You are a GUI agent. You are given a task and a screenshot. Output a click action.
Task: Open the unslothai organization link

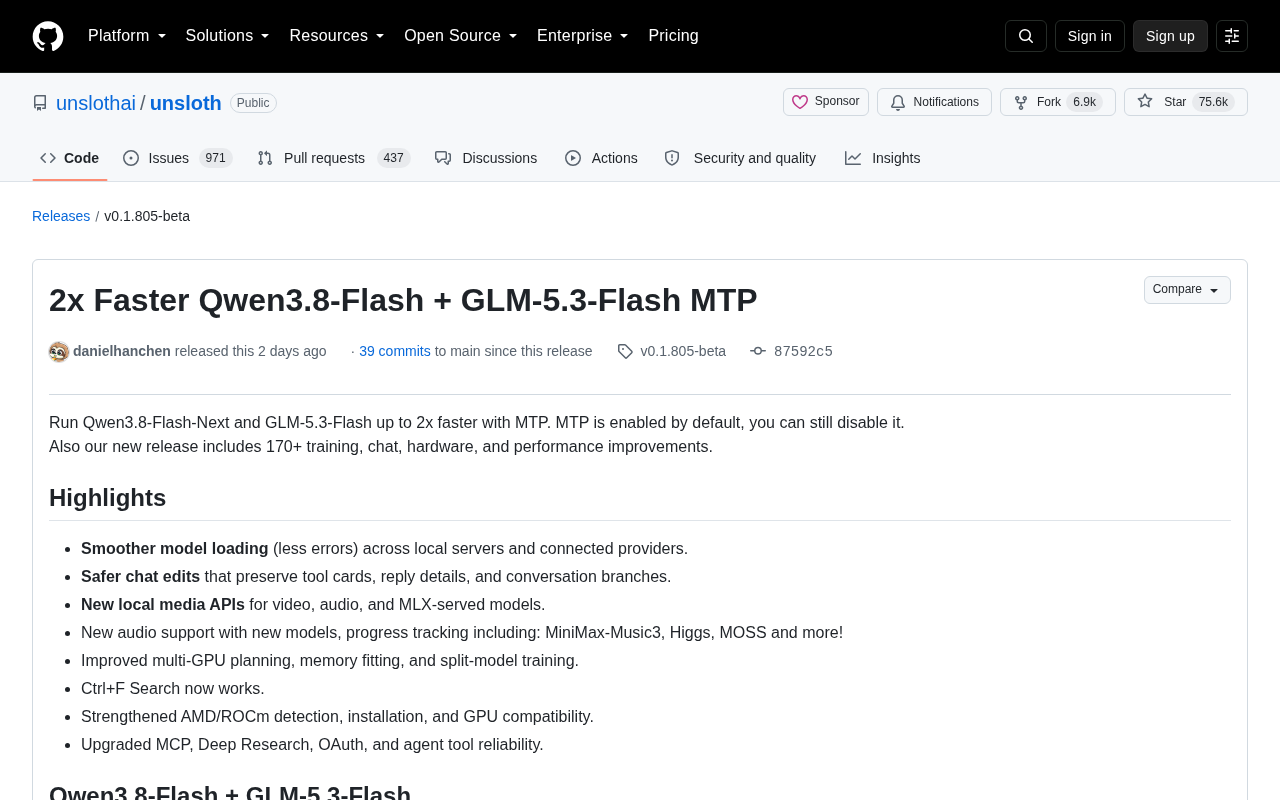click(x=96, y=103)
